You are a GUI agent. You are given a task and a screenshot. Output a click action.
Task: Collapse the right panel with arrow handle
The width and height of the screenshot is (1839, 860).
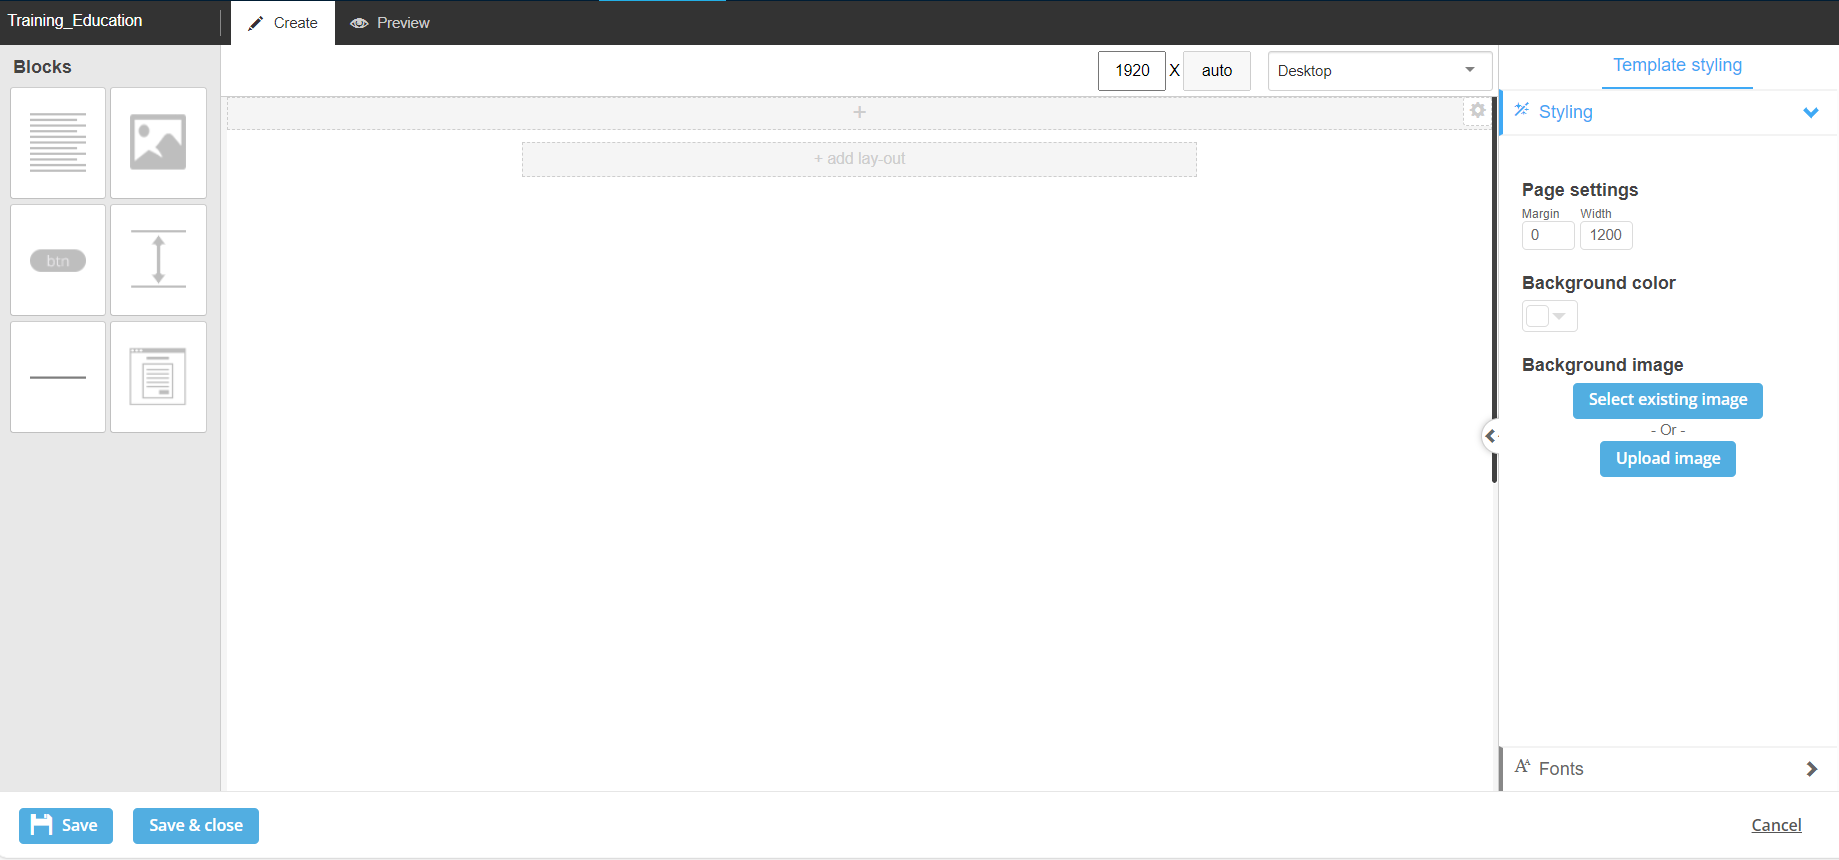click(x=1490, y=436)
